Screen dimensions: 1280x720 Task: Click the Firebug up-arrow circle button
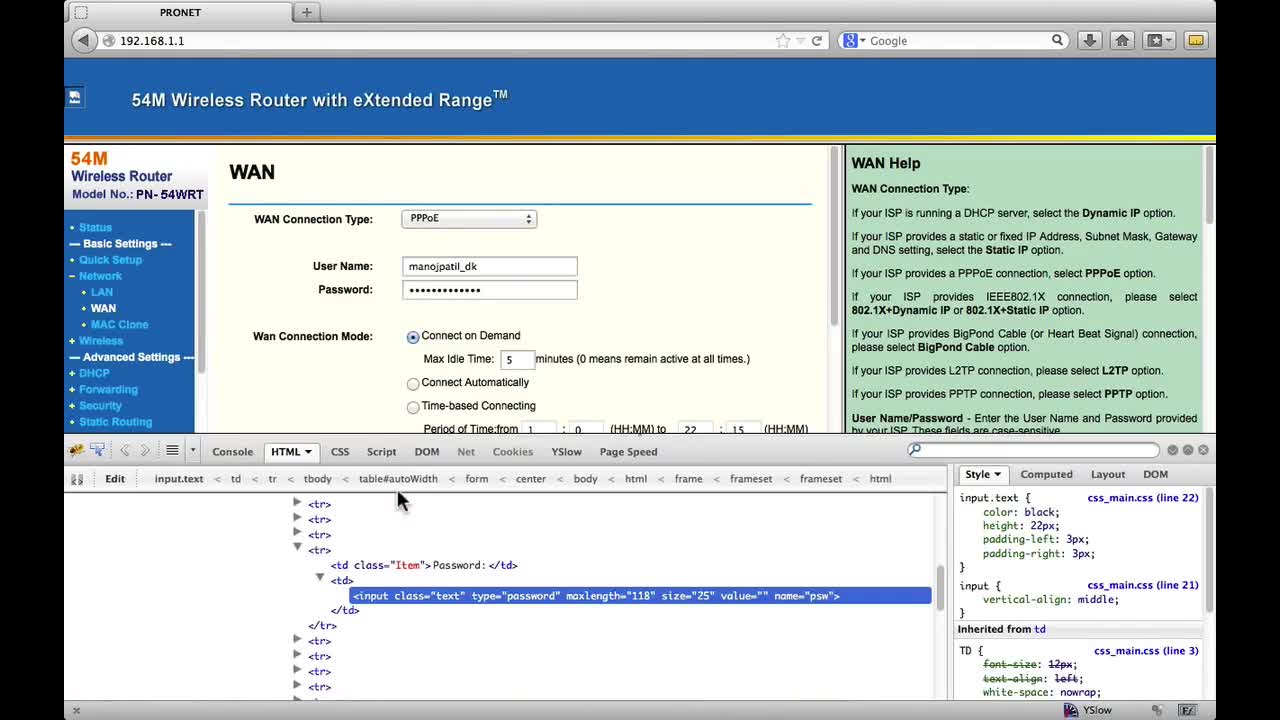(x=1188, y=450)
